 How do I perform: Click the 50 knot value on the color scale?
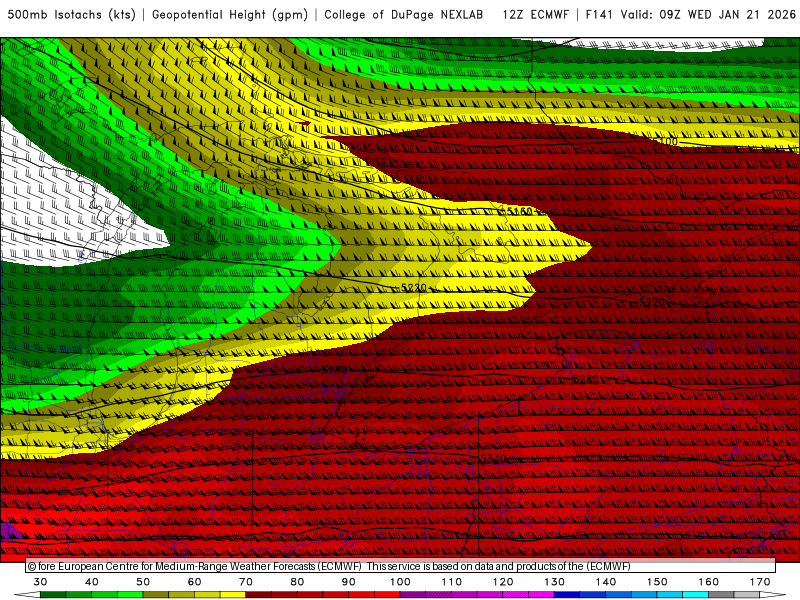[143, 582]
